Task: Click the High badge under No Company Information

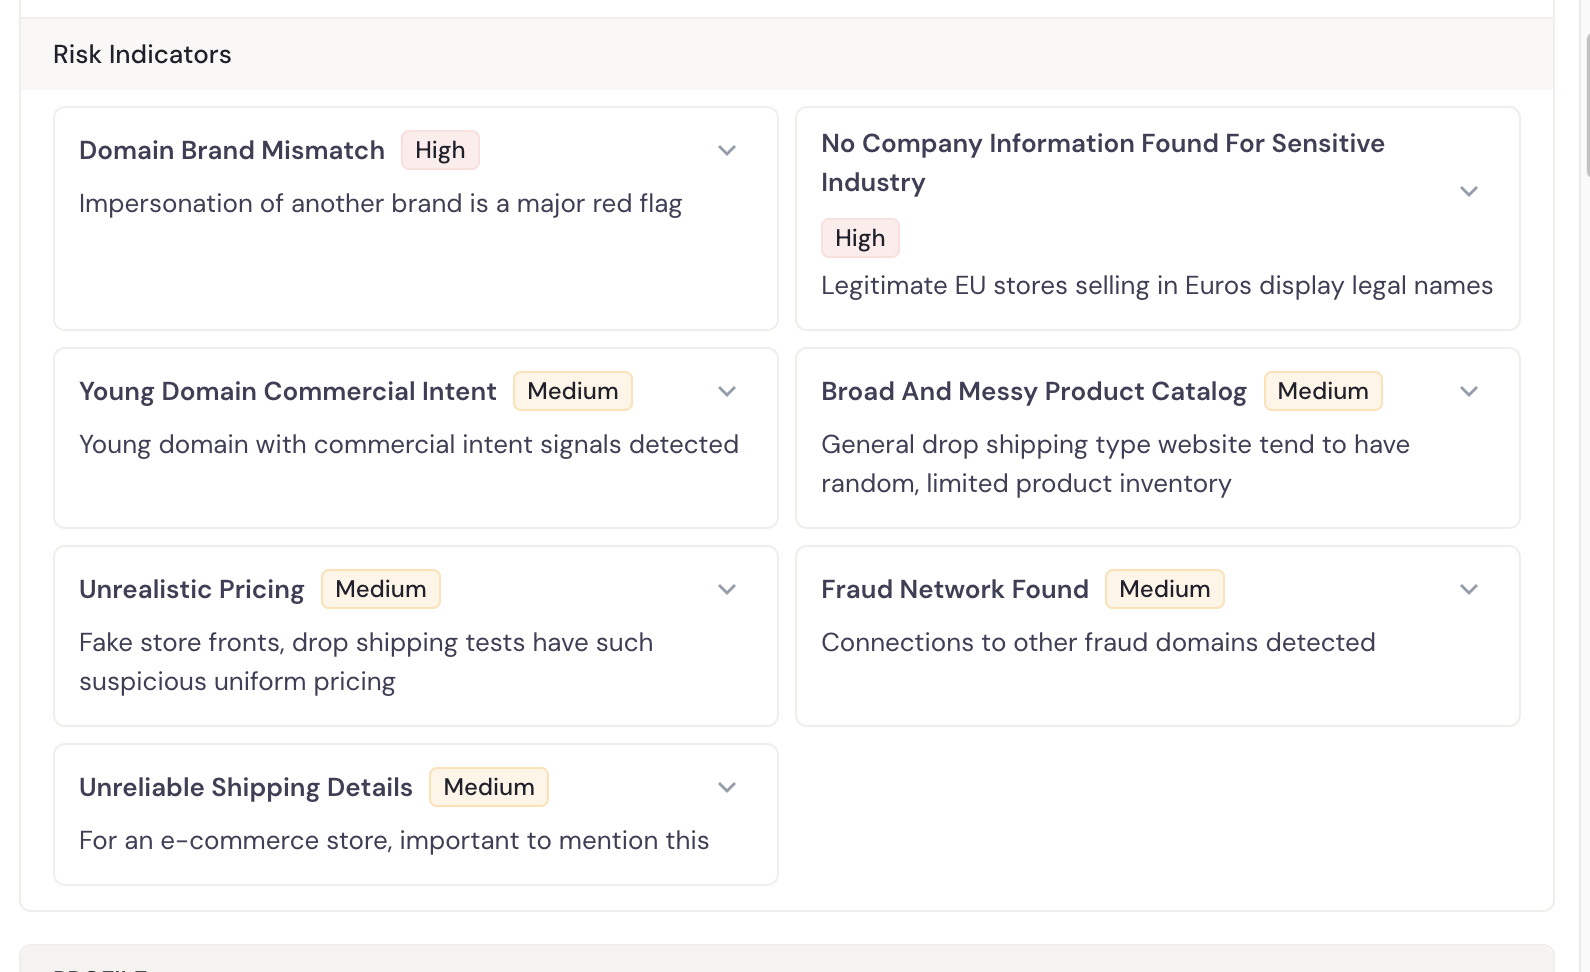Action: (860, 239)
